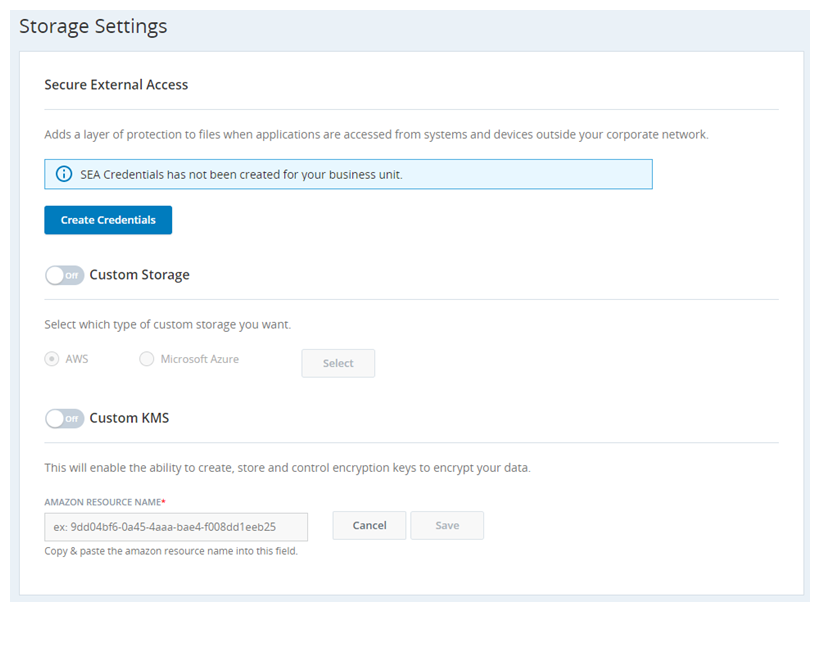821x648 pixels.
Task: Click the Select button for custom storage
Action: tap(338, 363)
